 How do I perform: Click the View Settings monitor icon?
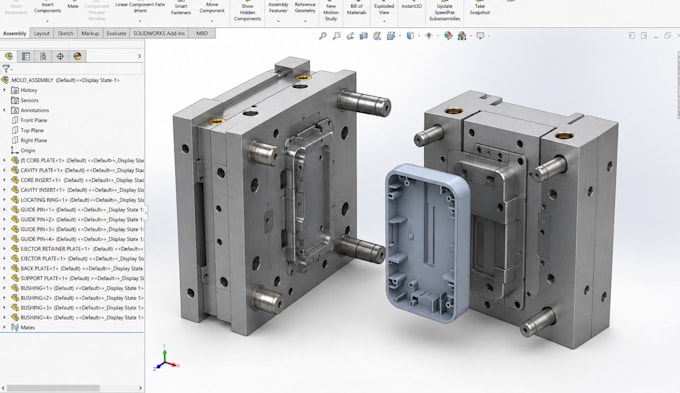480,36
